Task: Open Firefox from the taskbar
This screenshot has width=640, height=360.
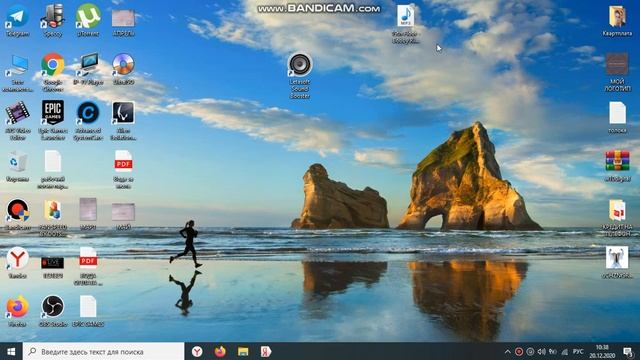Action: tap(220, 351)
